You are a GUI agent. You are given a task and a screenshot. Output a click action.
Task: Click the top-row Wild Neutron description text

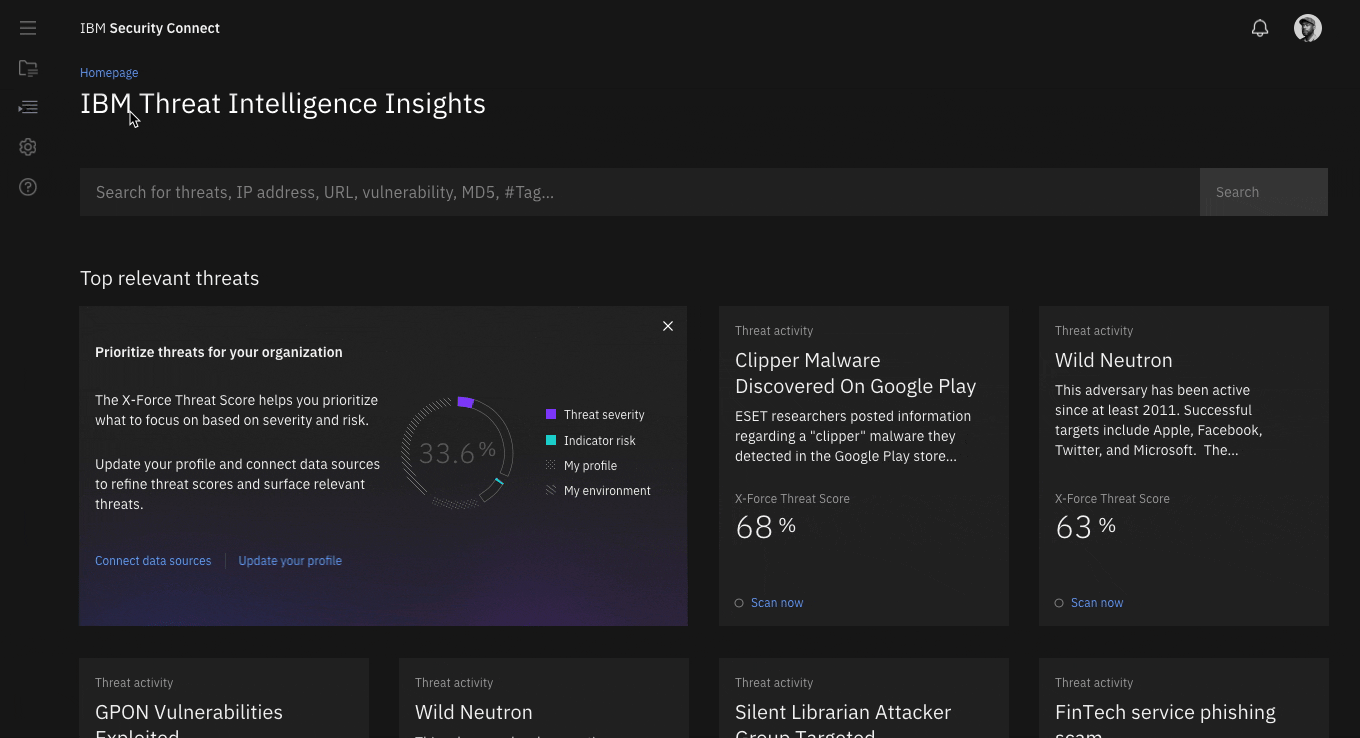tap(1159, 420)
